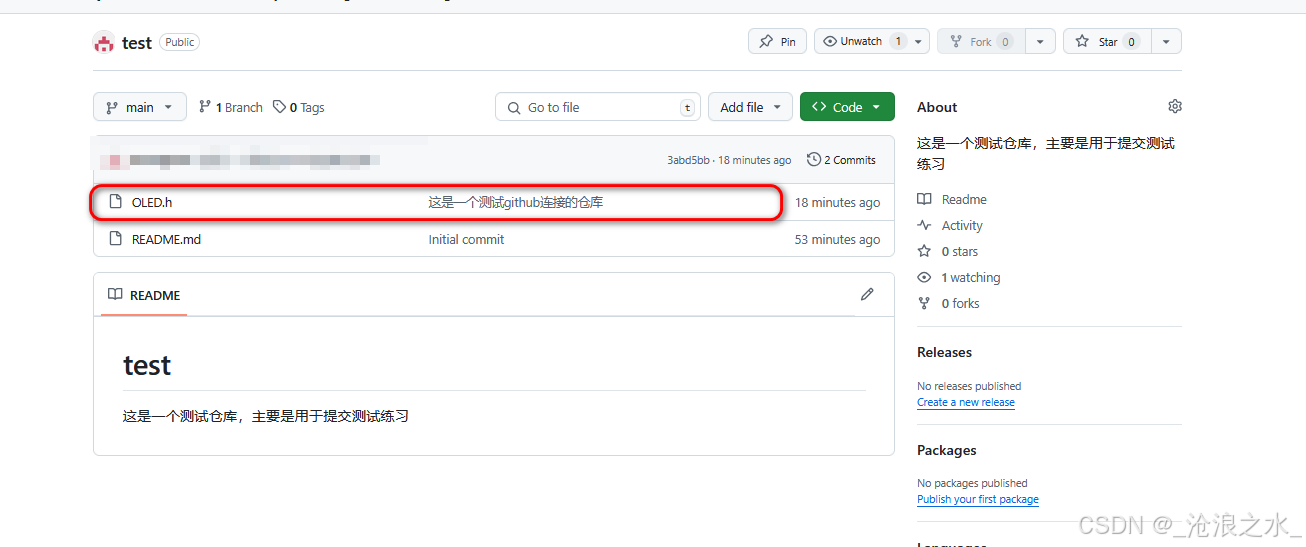This screenshot has height=547, width=1306.
Task: Click the Public visibility badge
Action: (180, 42)
